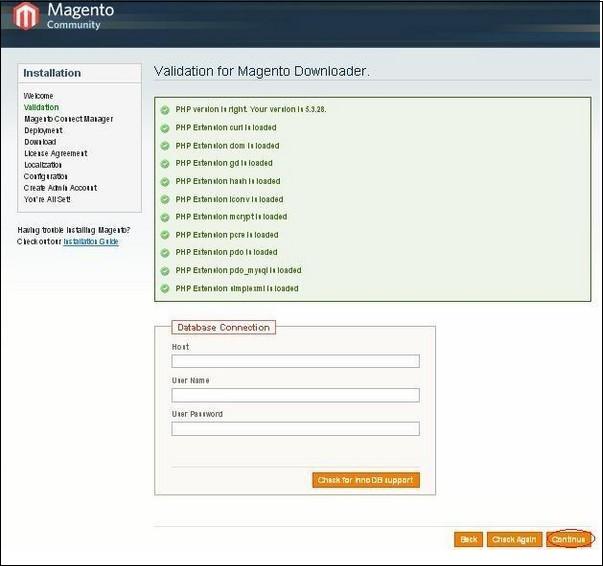Click the Having trouble installing Magento text
The width and height of the screenshot is (603, 566).
73,230
